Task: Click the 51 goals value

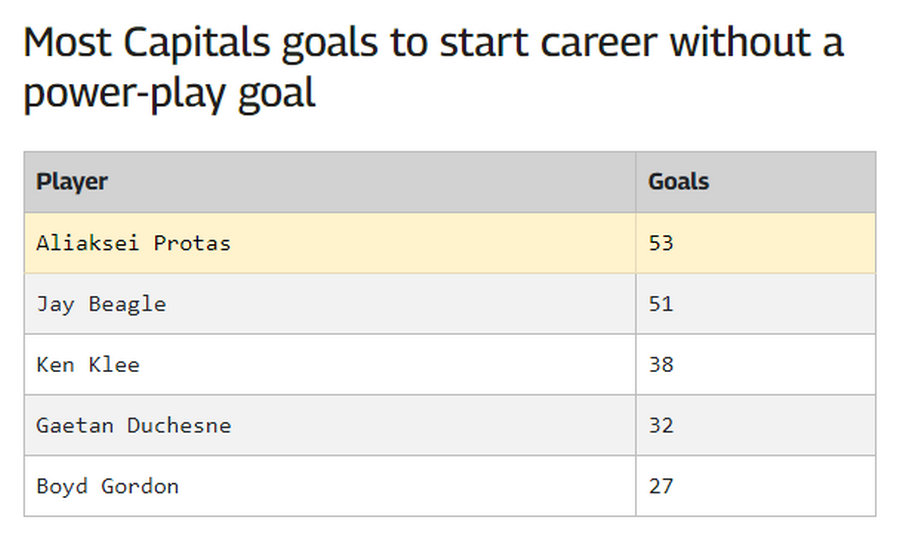Action: pyautogui.click(x=661, y=304)
